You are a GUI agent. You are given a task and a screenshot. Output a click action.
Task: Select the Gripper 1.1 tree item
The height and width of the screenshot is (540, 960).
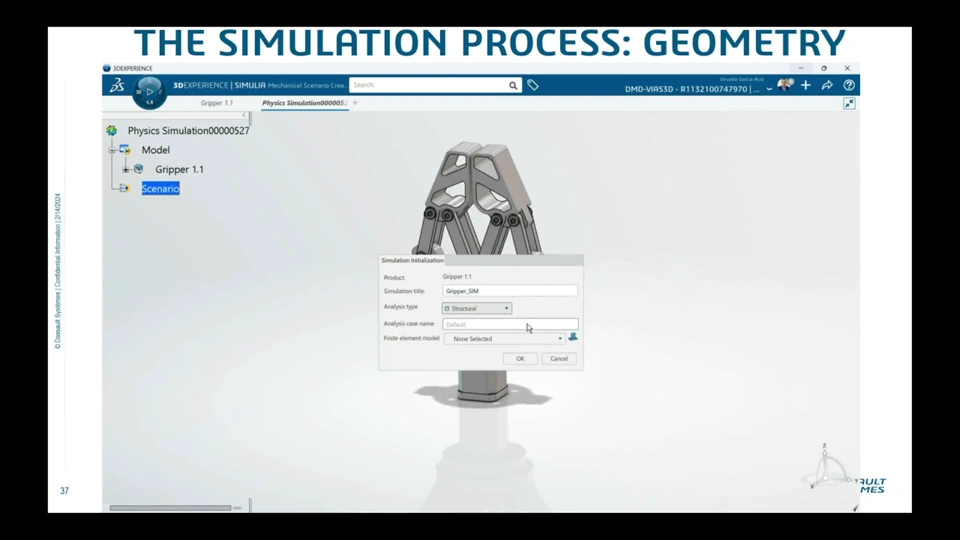tap(179, 170)
